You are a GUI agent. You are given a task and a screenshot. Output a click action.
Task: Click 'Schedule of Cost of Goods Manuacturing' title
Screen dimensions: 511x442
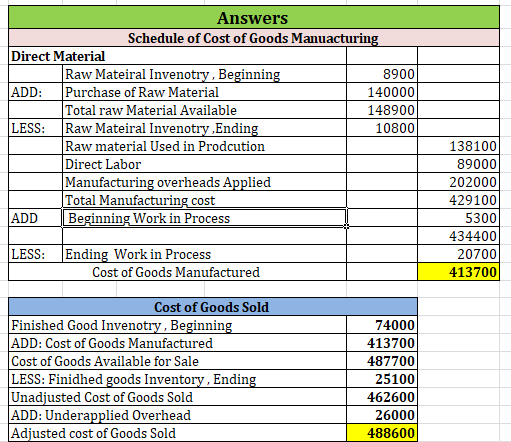point(254,38)
